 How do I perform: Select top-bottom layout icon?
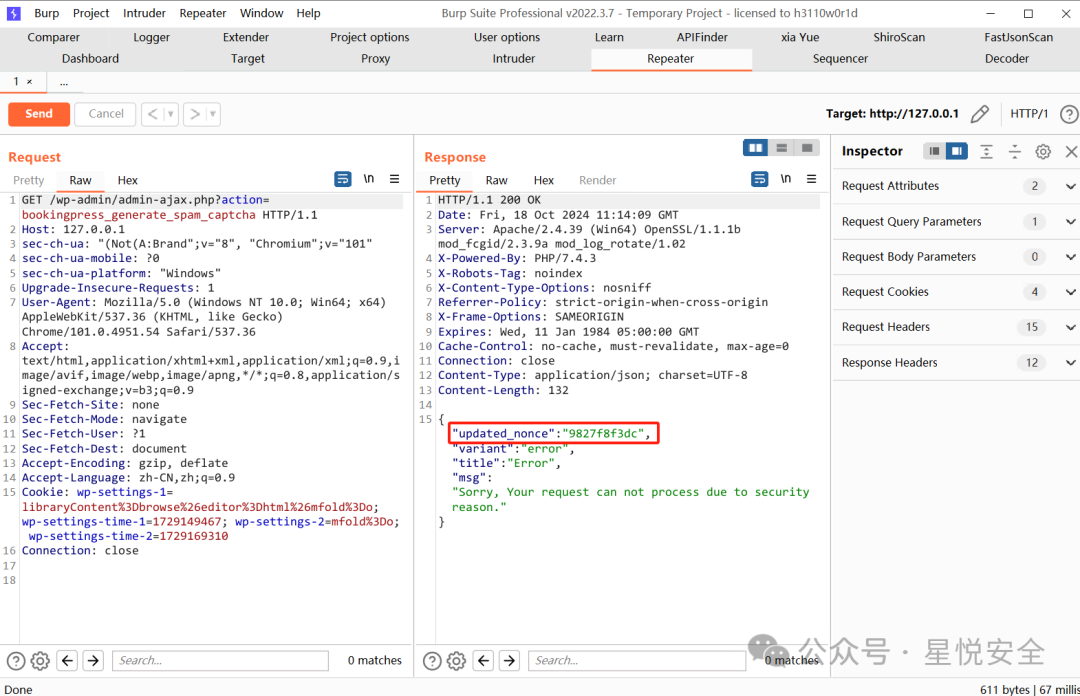pos(781,147)
